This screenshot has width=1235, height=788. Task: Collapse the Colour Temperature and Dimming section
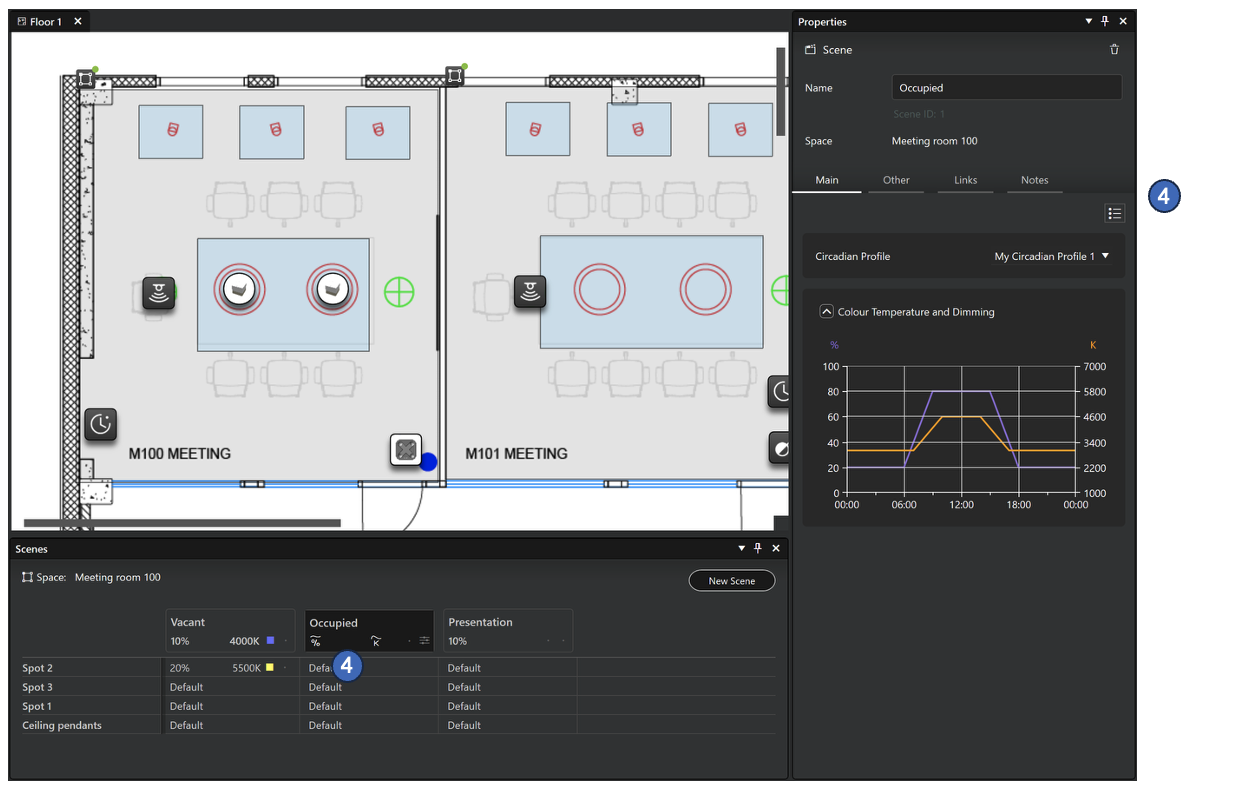tap(826, 312)
